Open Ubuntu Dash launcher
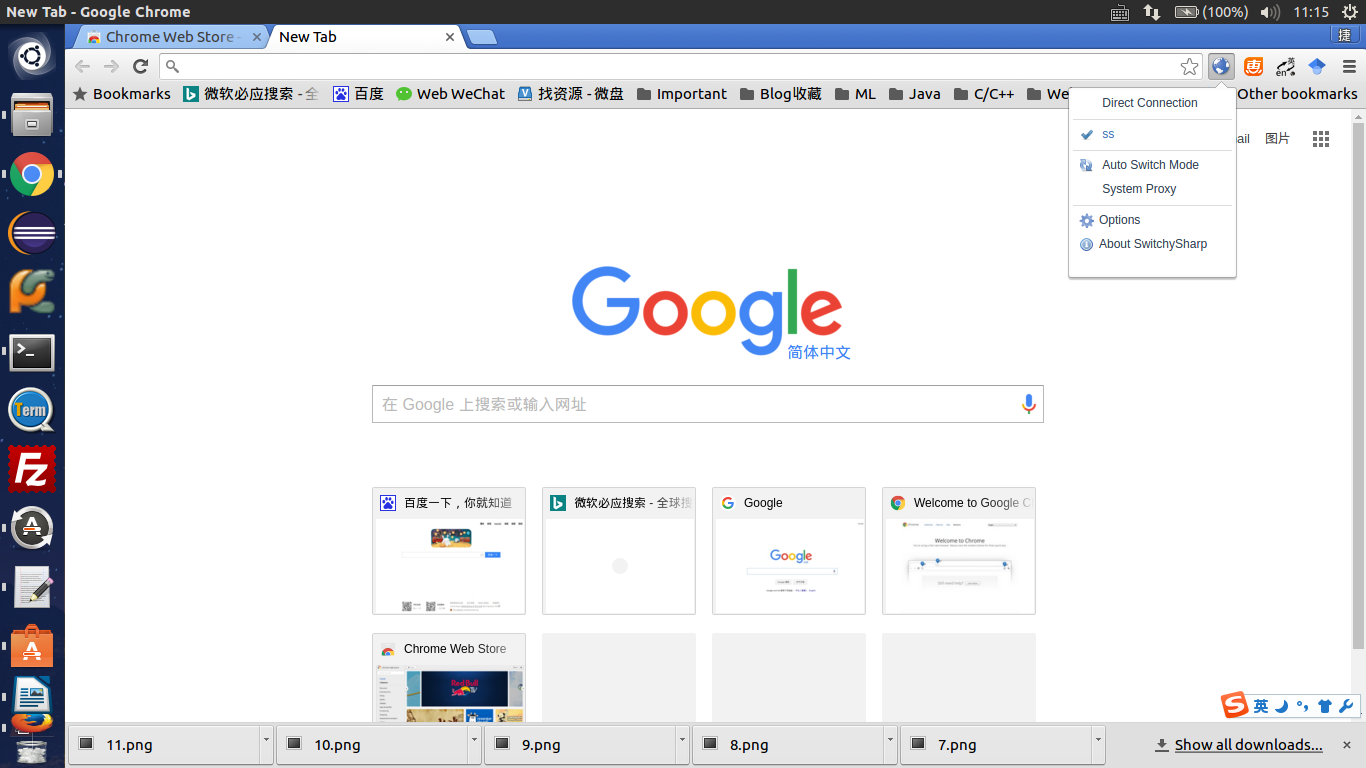The width and height of the screenshot is (1366, 768). point(32,56)
